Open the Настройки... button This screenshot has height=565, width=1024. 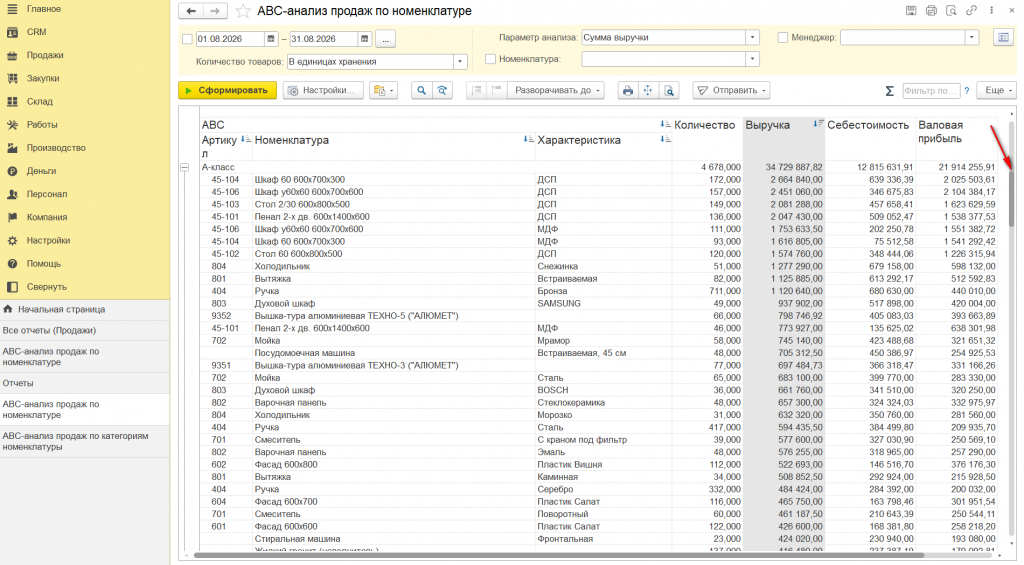tap(323, 91)
